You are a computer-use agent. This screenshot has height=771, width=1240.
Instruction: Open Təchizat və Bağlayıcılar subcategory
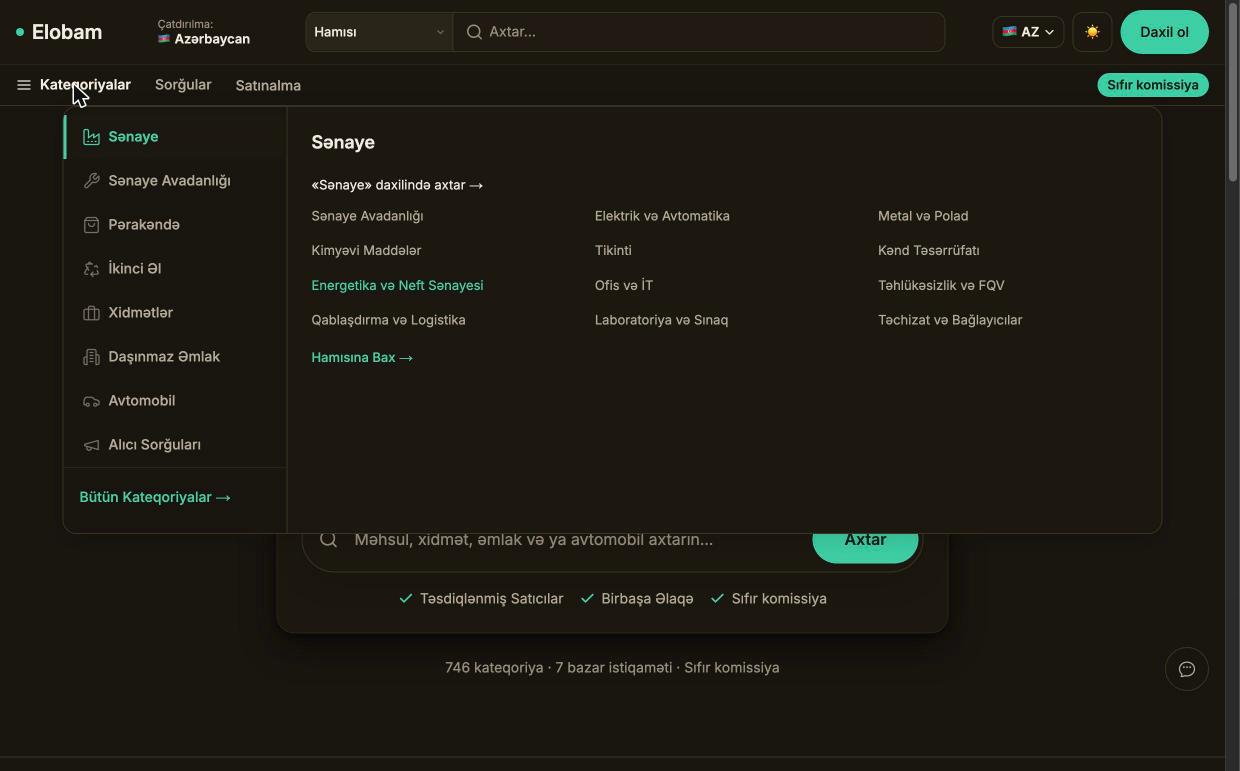point(950,320)
